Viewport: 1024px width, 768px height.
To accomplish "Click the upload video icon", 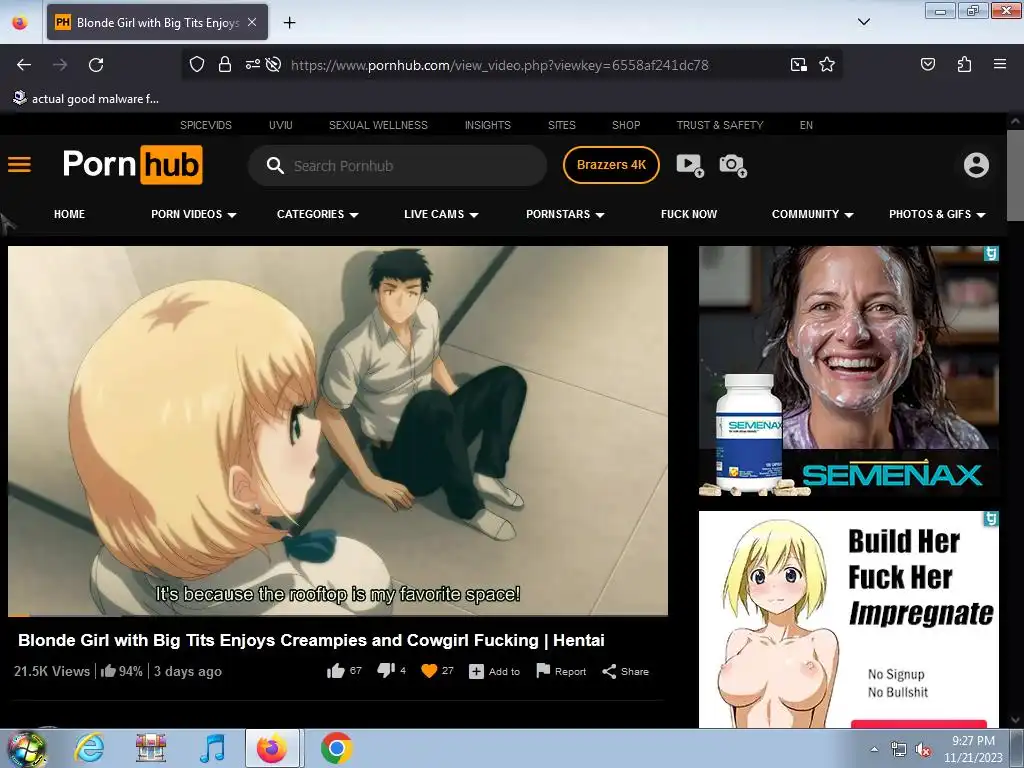I will point(690,165).
